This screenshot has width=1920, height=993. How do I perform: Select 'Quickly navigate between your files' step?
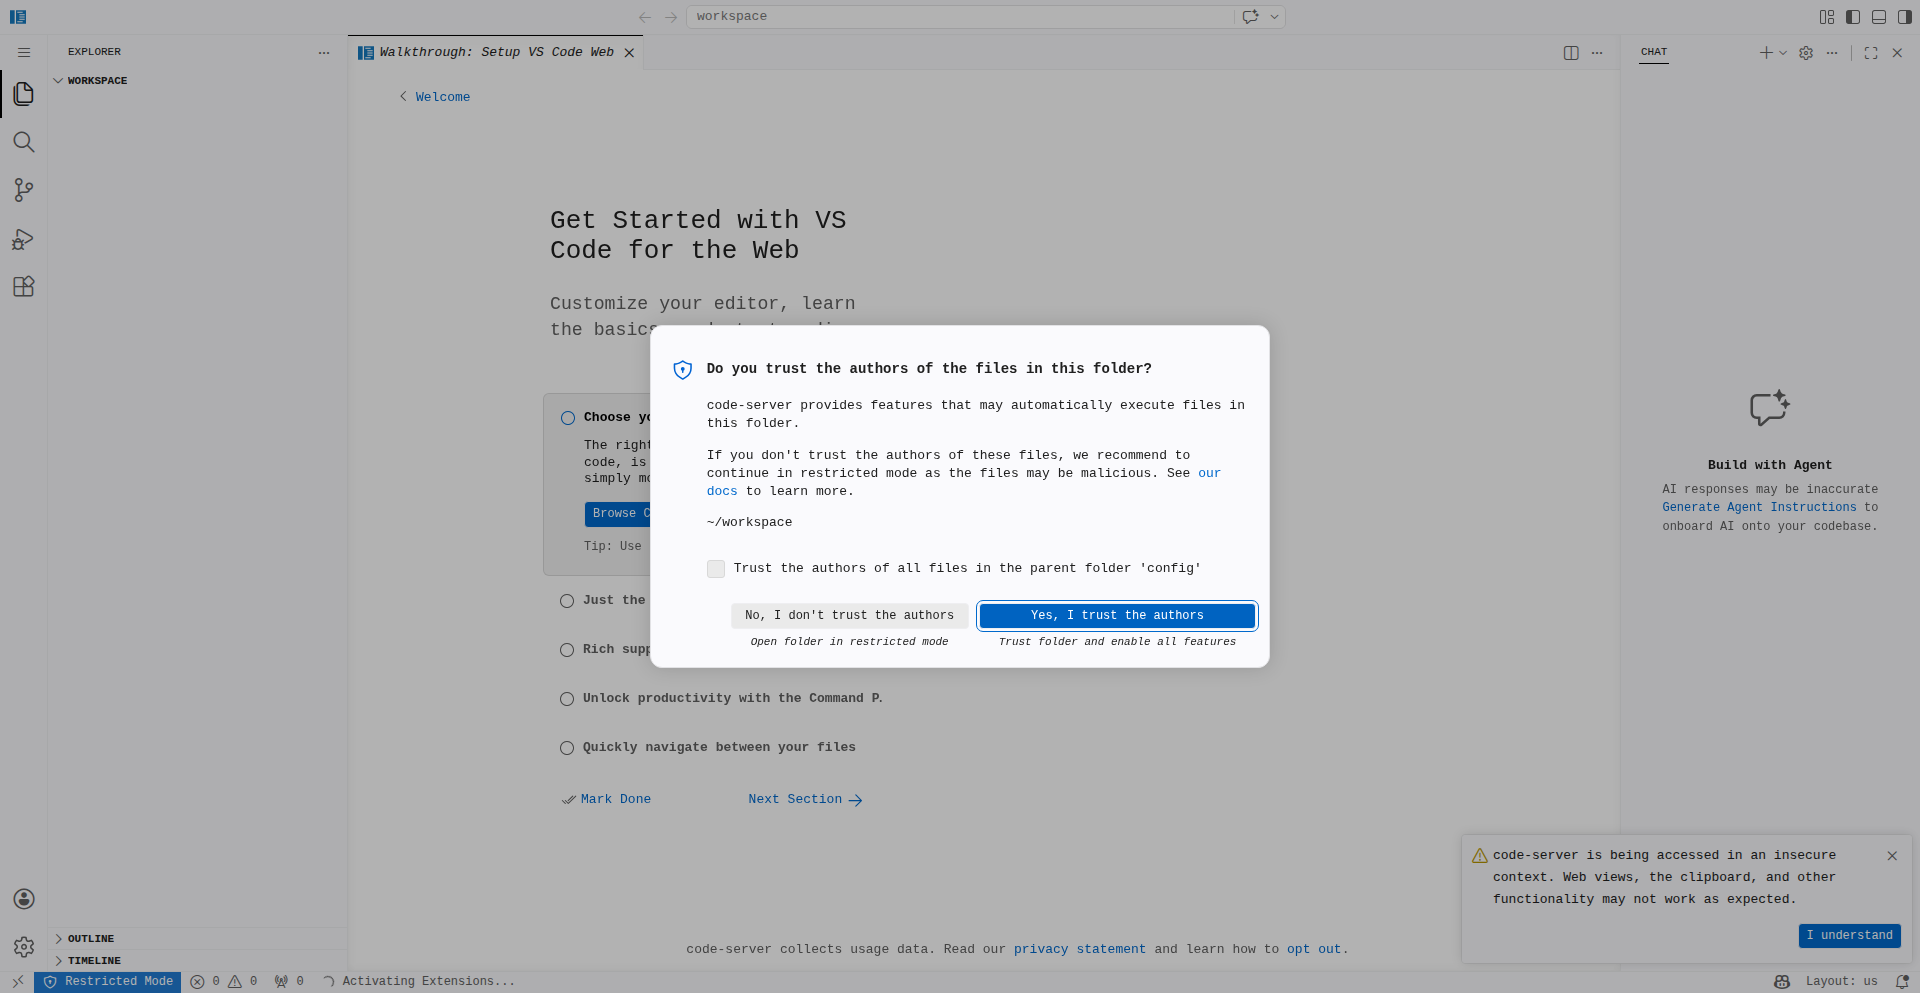[x=718, y=748]
